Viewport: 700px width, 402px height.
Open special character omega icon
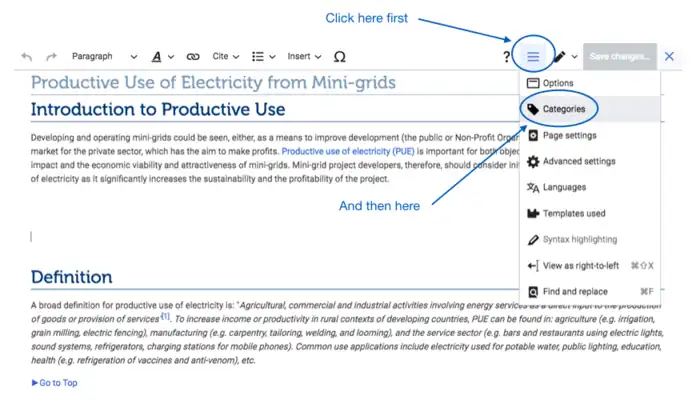tap(339, 57)
